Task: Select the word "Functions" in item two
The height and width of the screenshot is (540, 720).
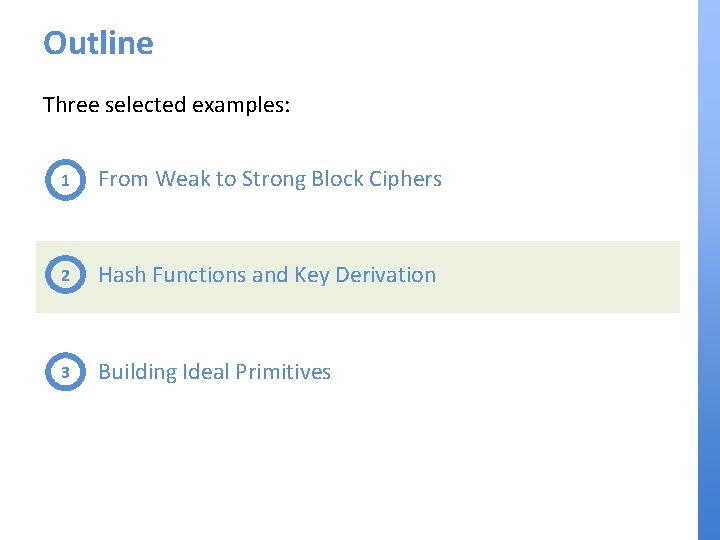Action: coord(198,275)
